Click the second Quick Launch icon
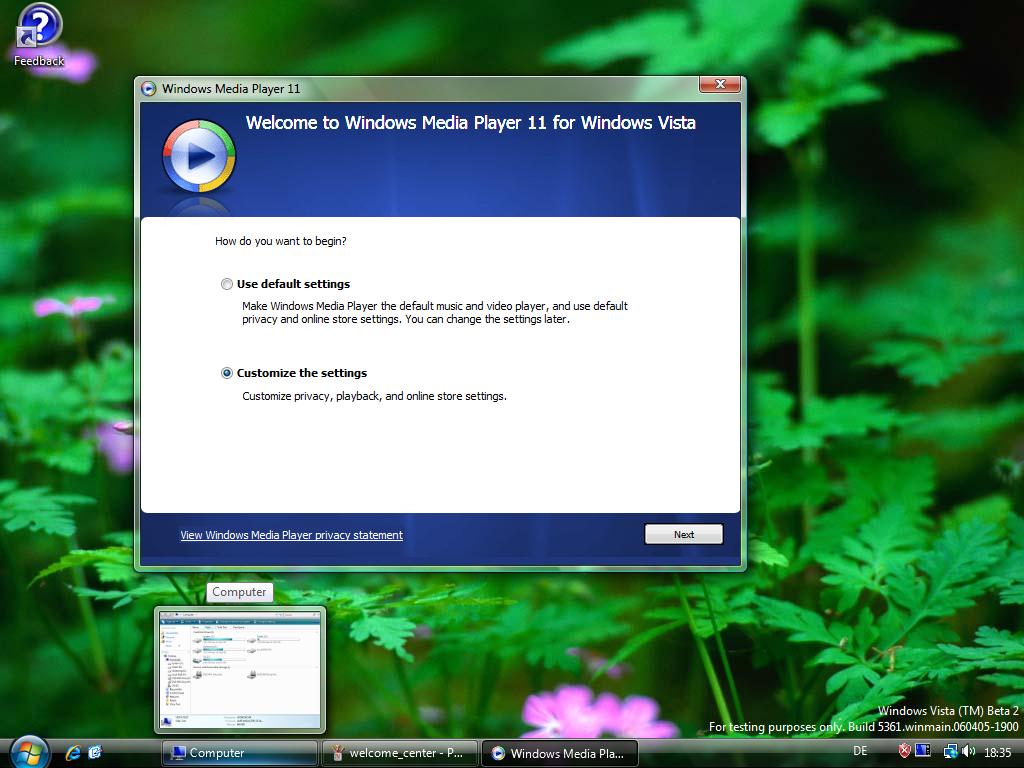The image size is (1024, 768). pyautogui.click(x=95, y=752)
